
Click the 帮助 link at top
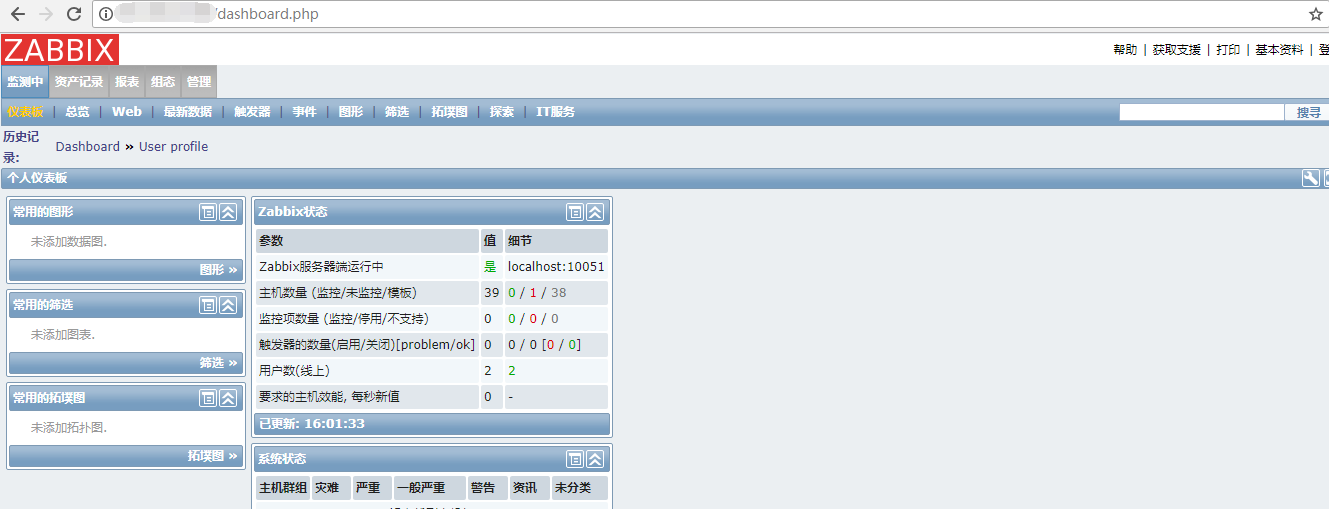click(x=1125, y=49)
